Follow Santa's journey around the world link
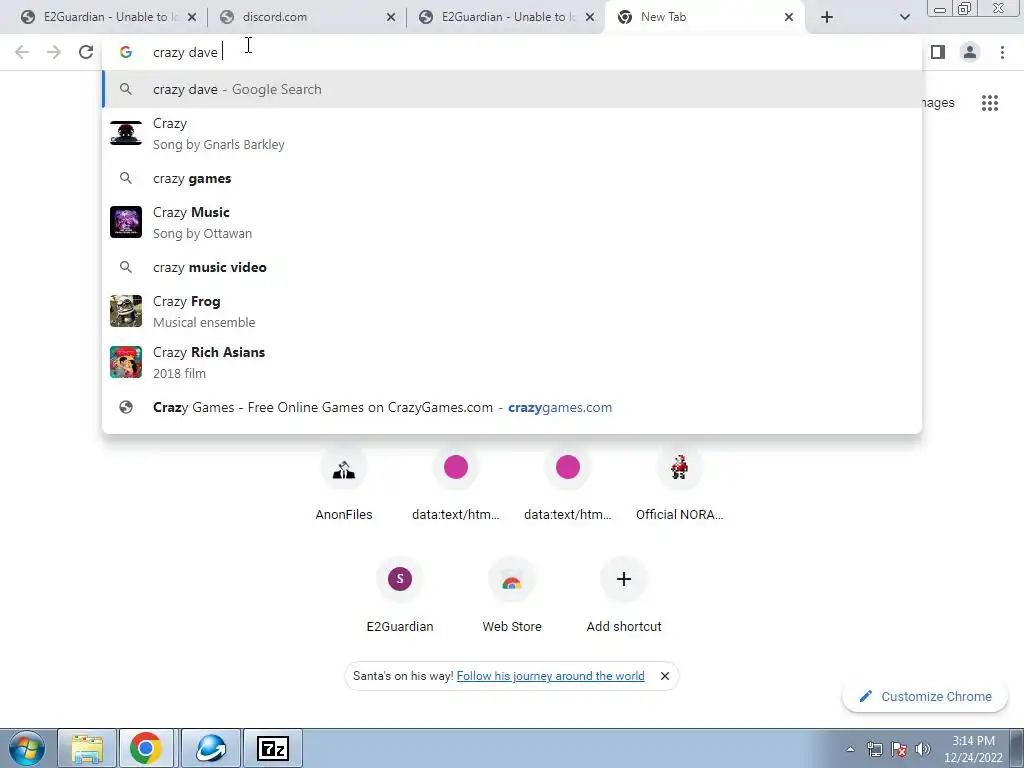 pyautogui.click(x=551, y=676)
